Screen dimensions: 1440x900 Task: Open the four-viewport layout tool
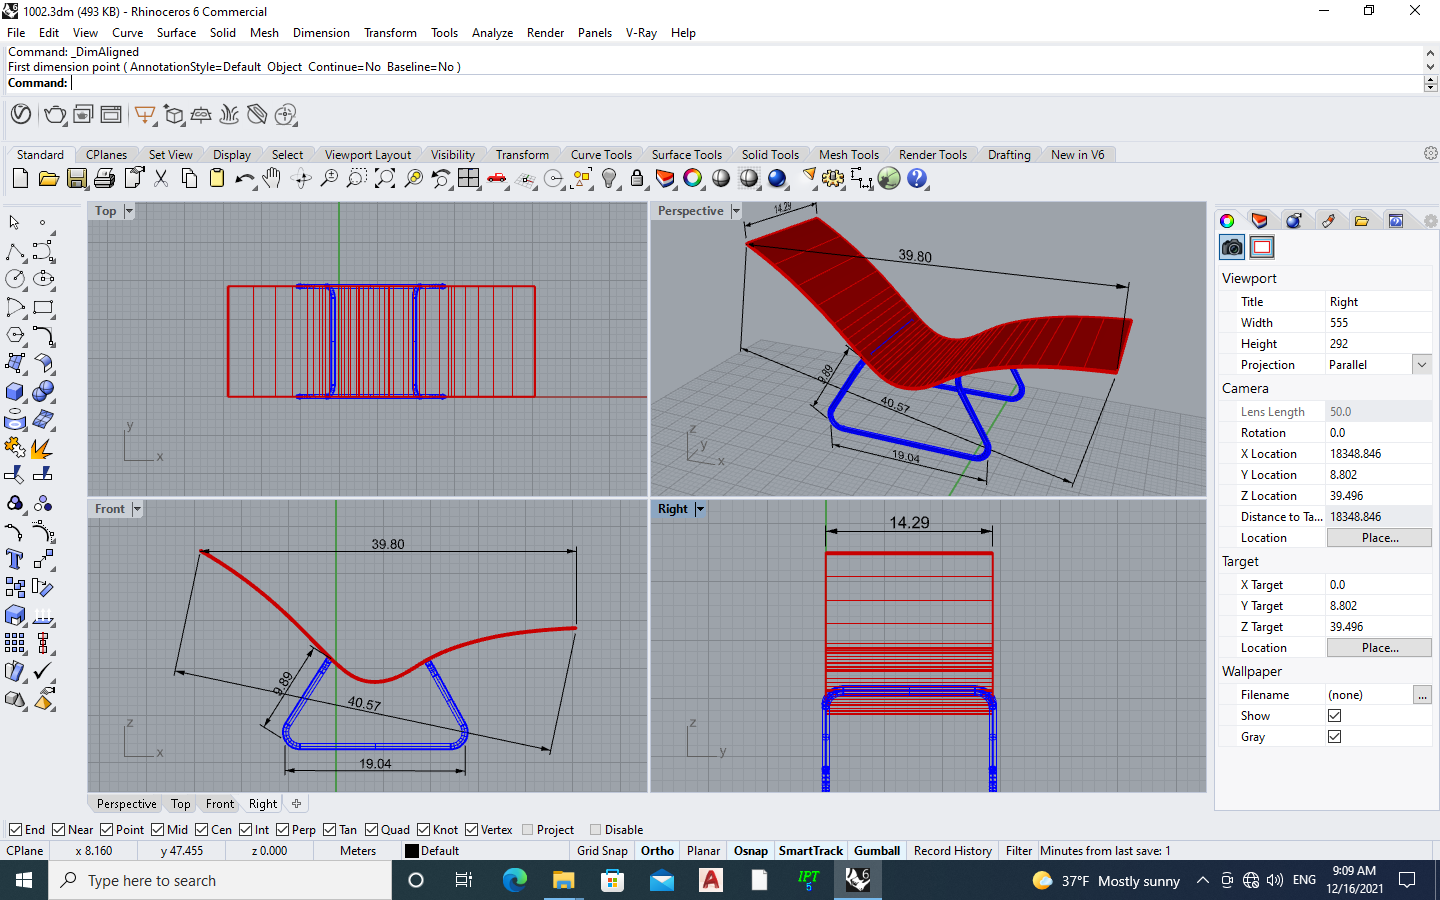pos(469,179)
